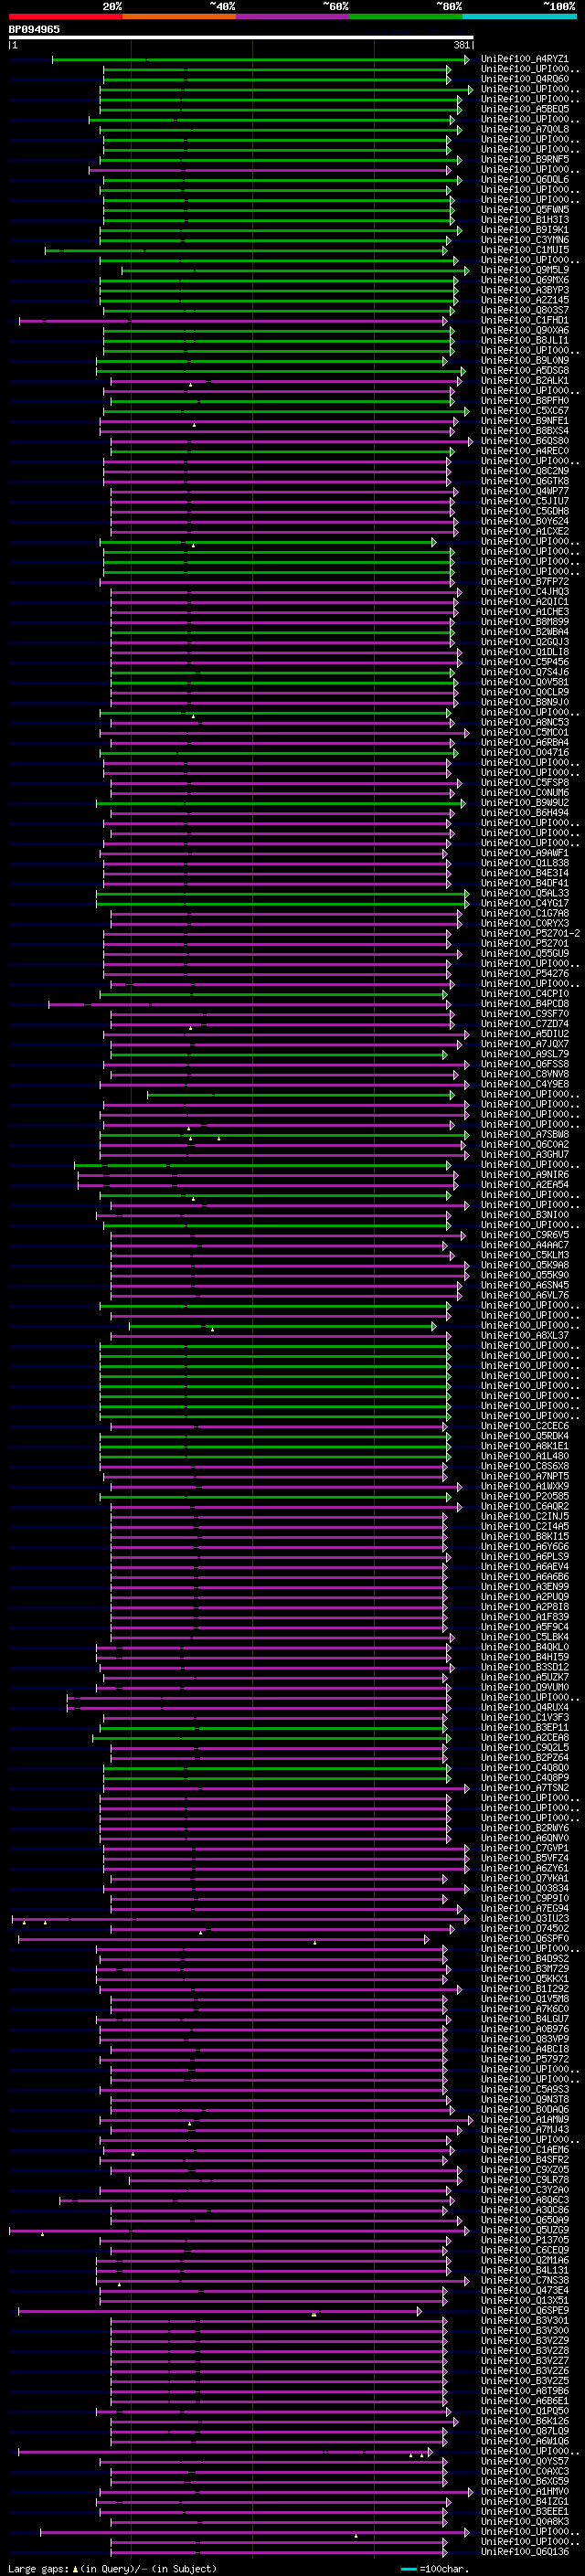
Task: Click the white query sequence bar
Action: (x=241, y=38)
